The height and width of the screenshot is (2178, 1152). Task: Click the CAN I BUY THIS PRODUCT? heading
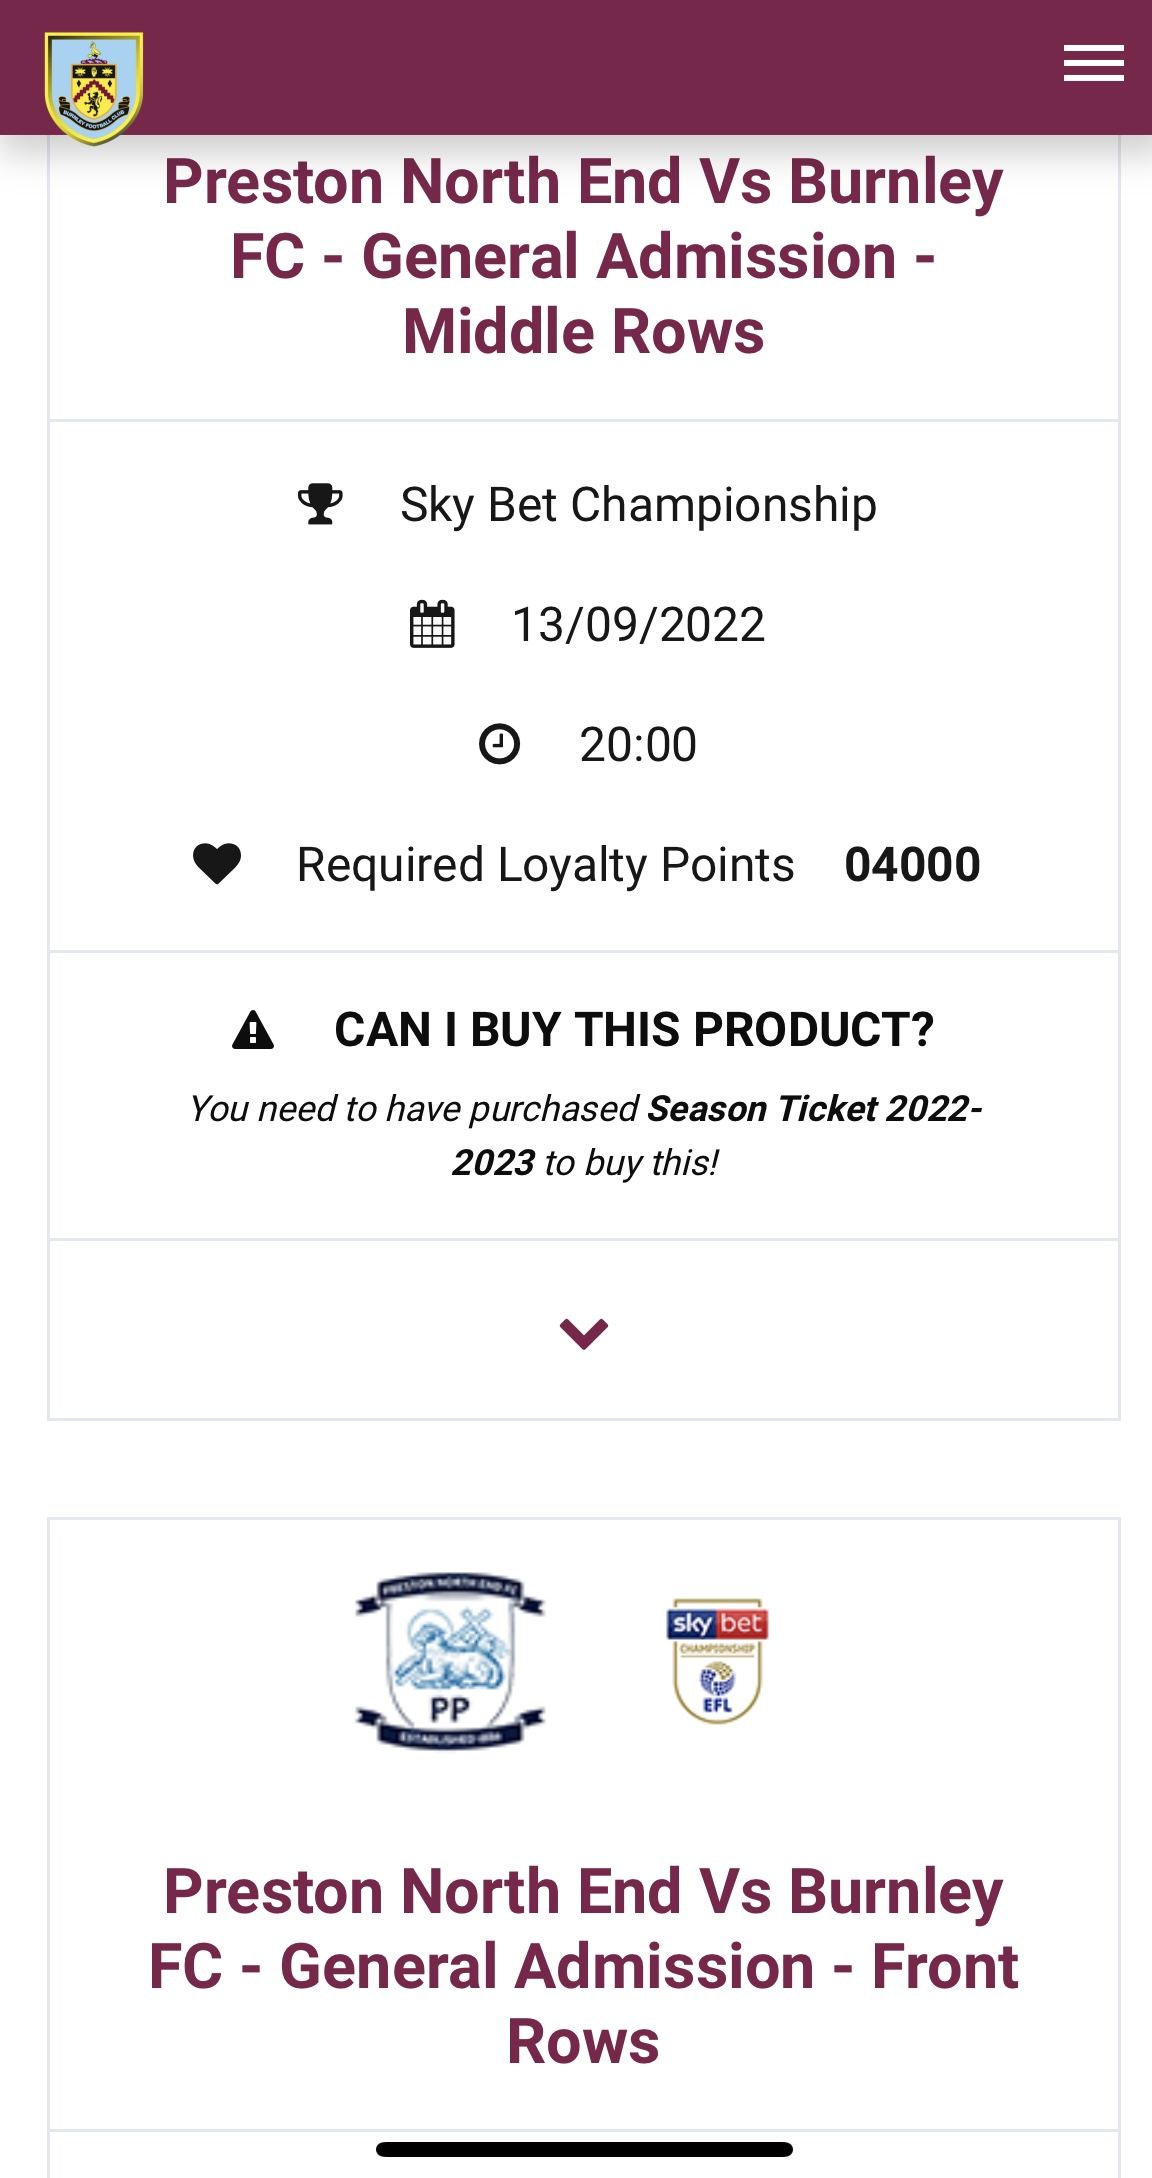(634, 1030)
